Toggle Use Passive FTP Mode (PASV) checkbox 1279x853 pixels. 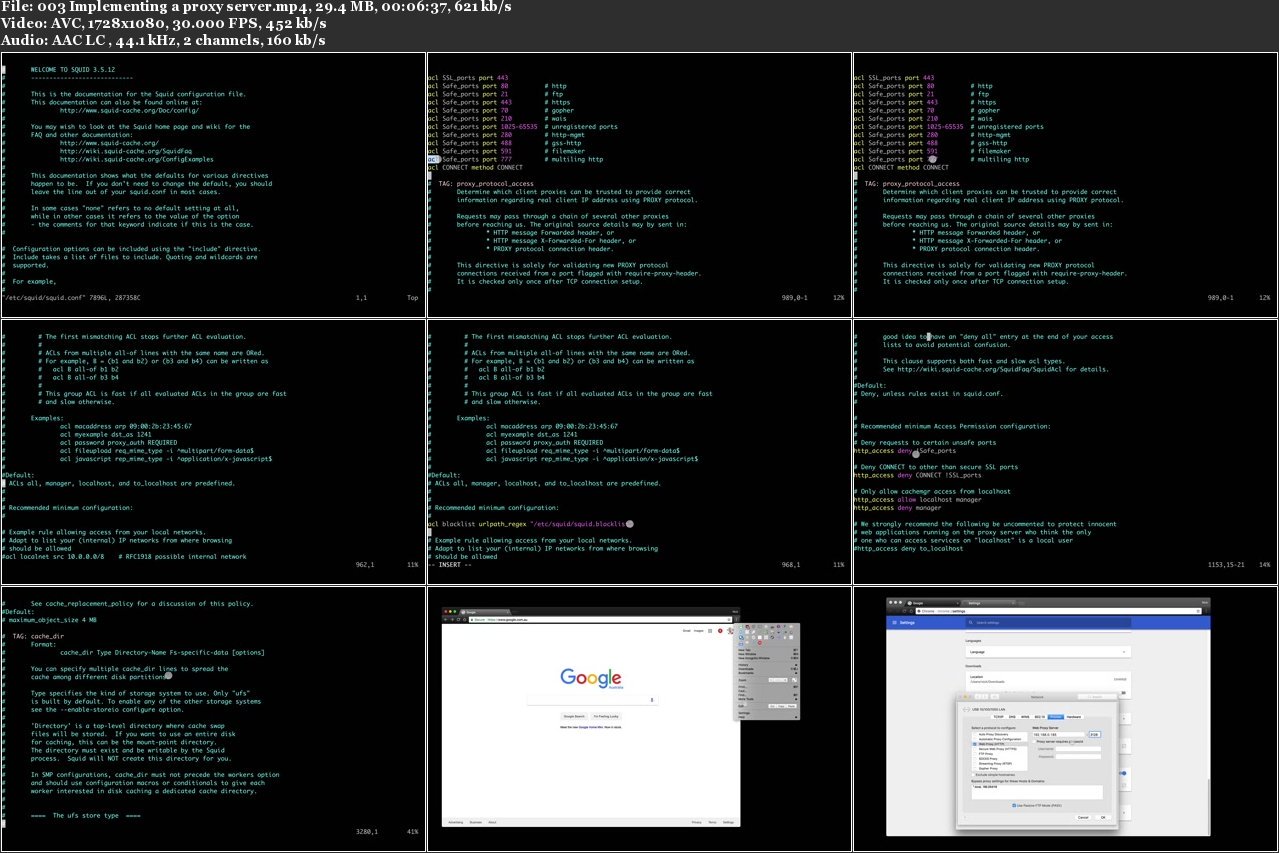[1015, 805]
